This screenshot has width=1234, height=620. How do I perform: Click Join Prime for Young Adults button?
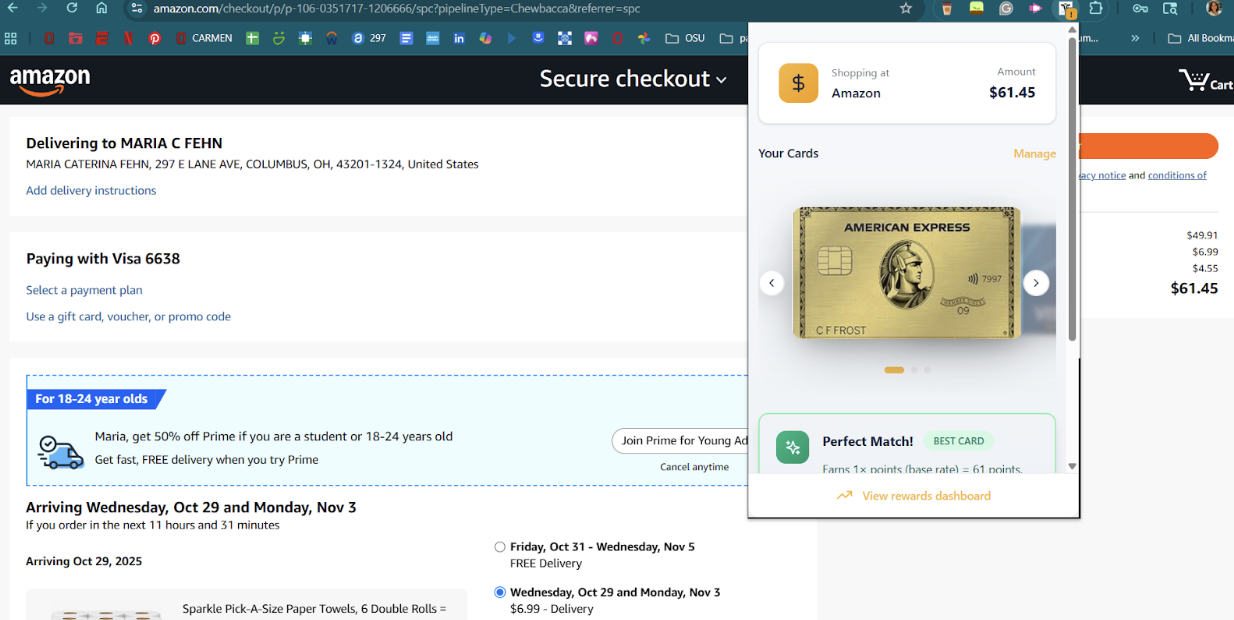pyautogui.click(x=680, y=441)
